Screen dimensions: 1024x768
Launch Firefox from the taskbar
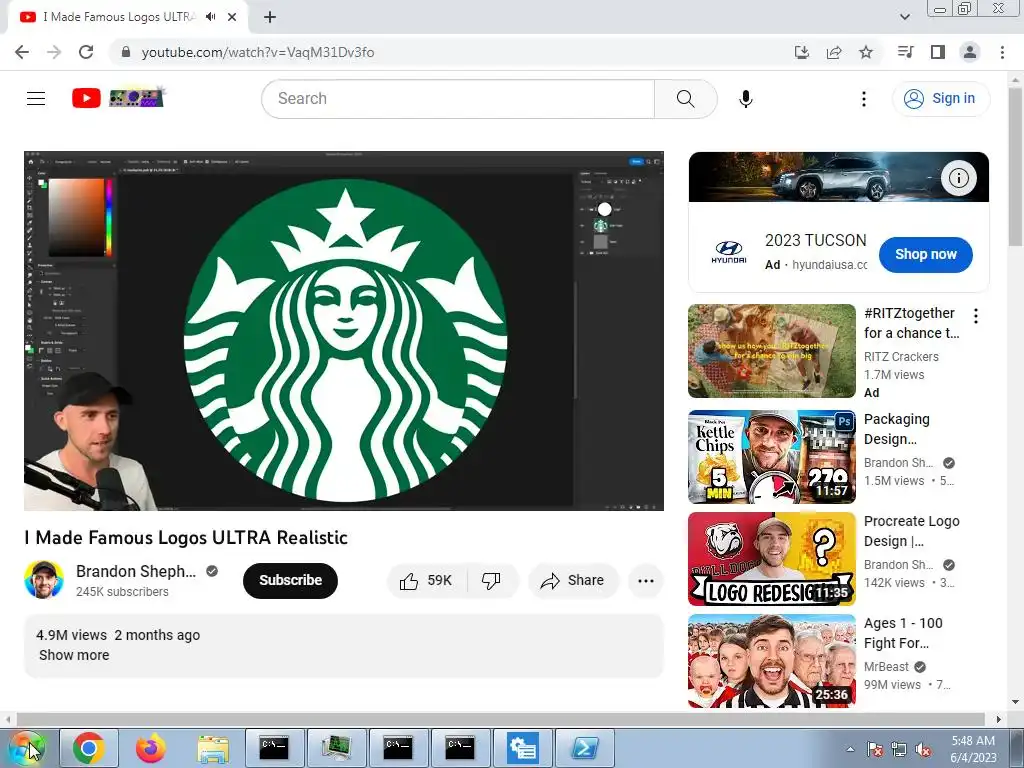coord(151,748)
